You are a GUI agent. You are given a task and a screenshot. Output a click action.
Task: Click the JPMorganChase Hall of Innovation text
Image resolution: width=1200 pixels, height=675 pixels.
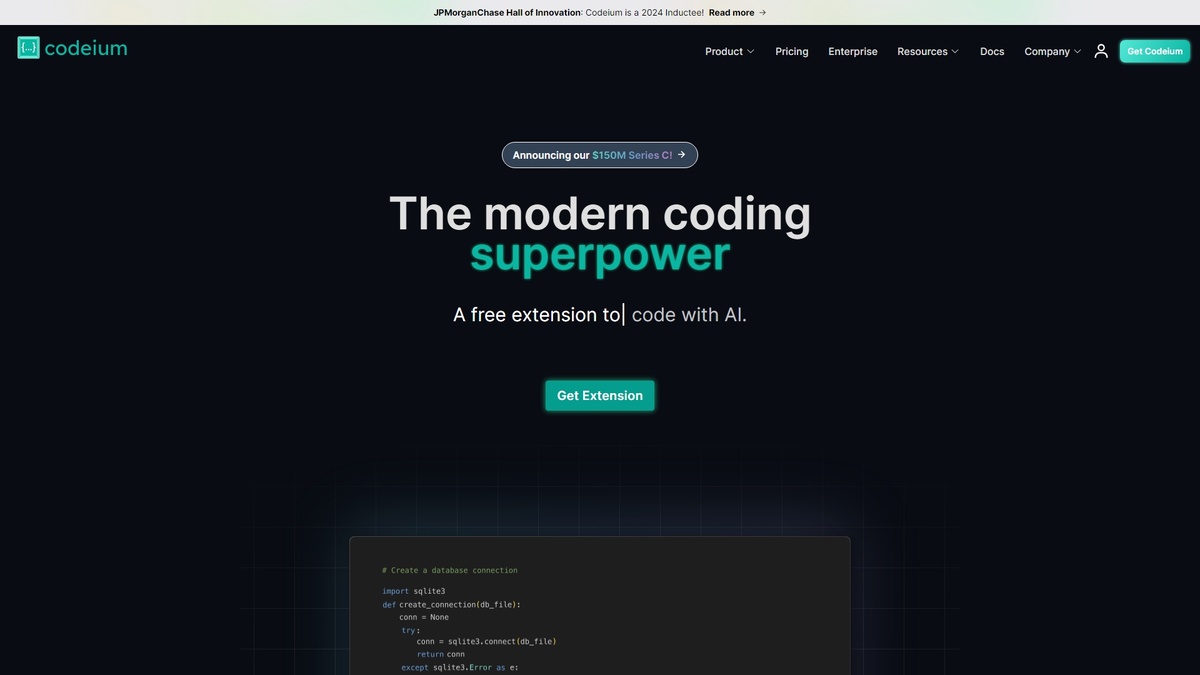(x=506, y=11)
